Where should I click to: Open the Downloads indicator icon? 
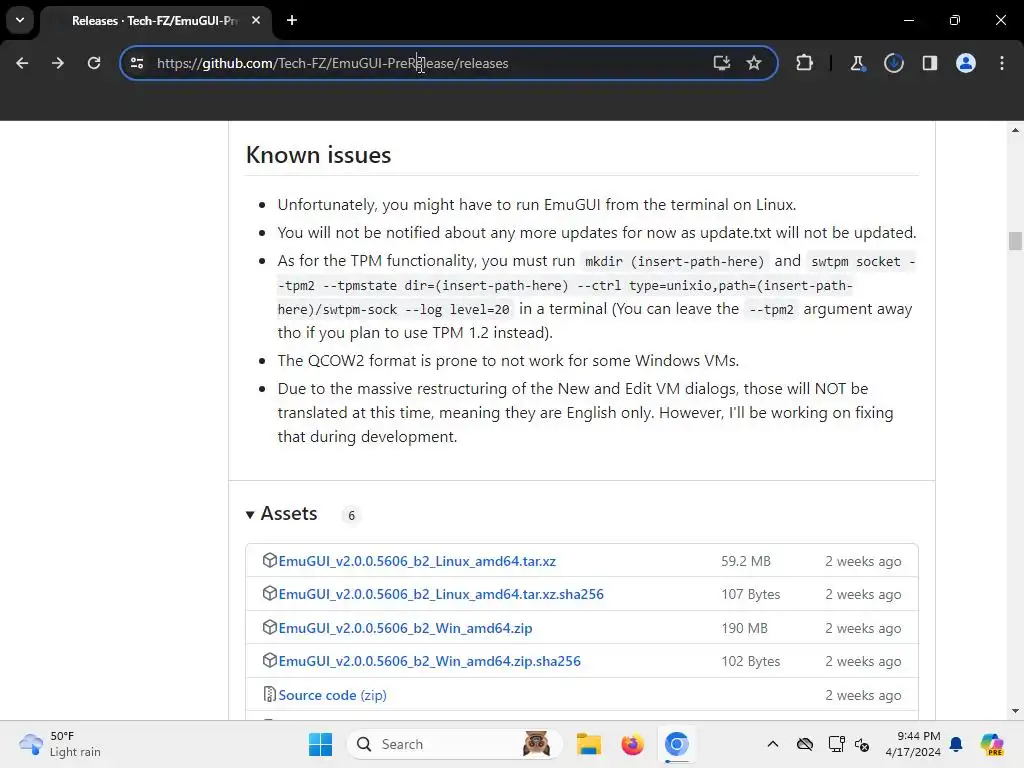point(893,63)
